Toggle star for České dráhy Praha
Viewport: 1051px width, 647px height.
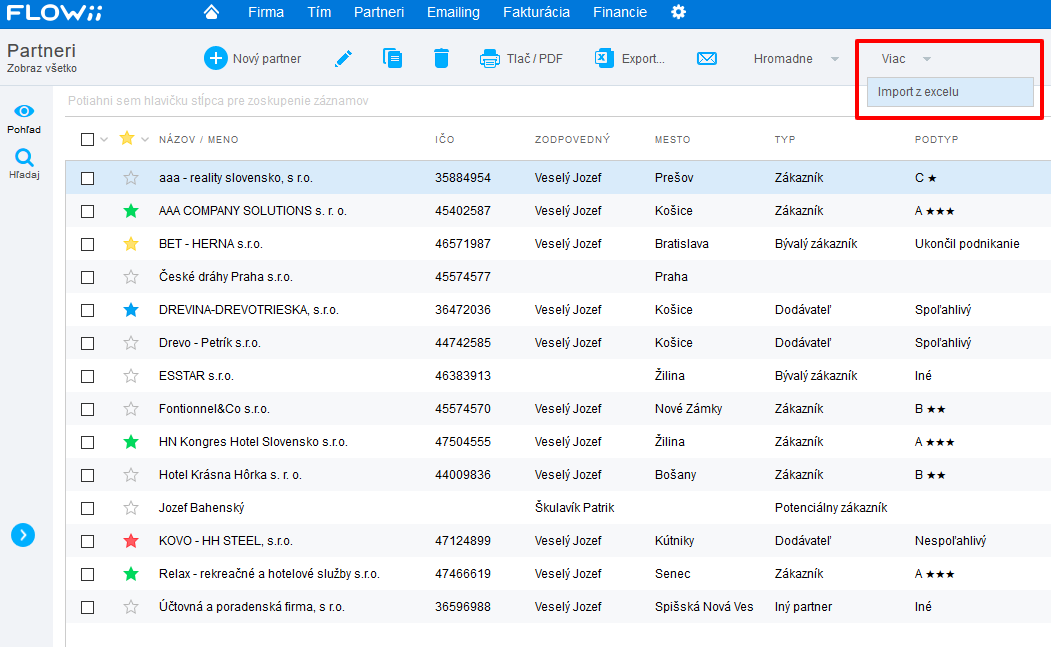[131, 276]
